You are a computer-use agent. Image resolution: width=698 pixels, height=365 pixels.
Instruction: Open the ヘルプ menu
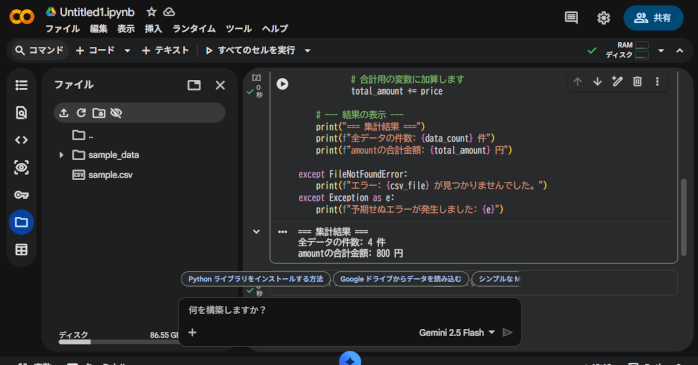(275, 29)
